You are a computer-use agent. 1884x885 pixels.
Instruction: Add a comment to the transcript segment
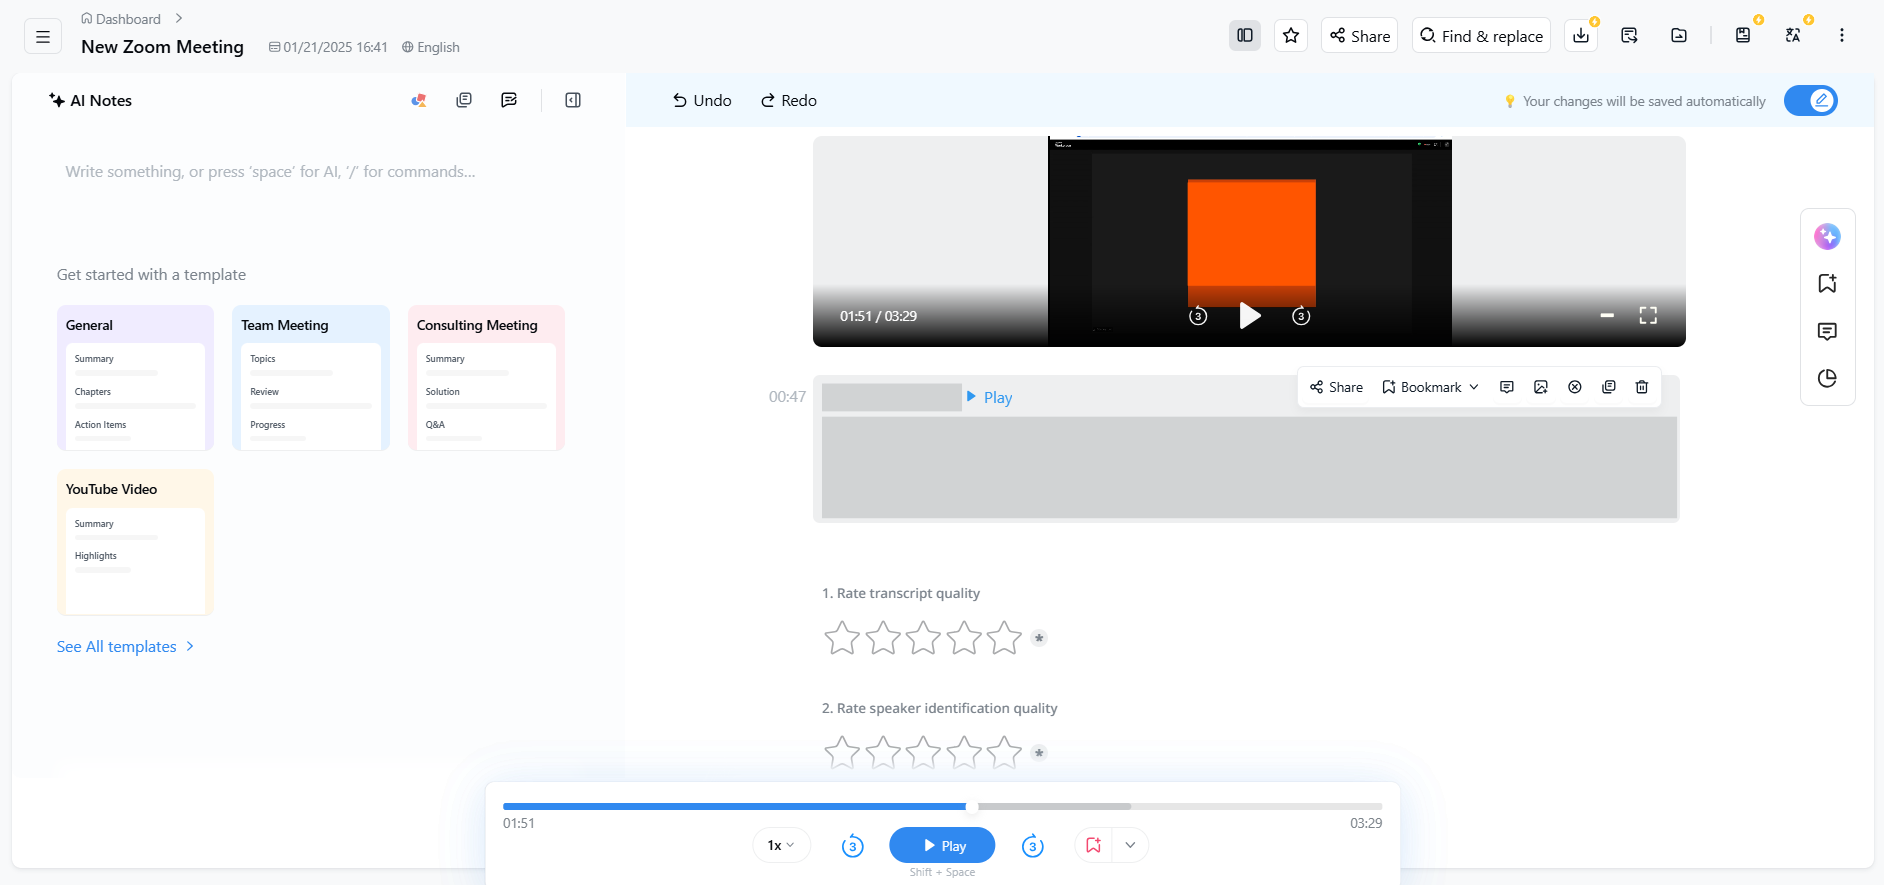coord(1507,387)
